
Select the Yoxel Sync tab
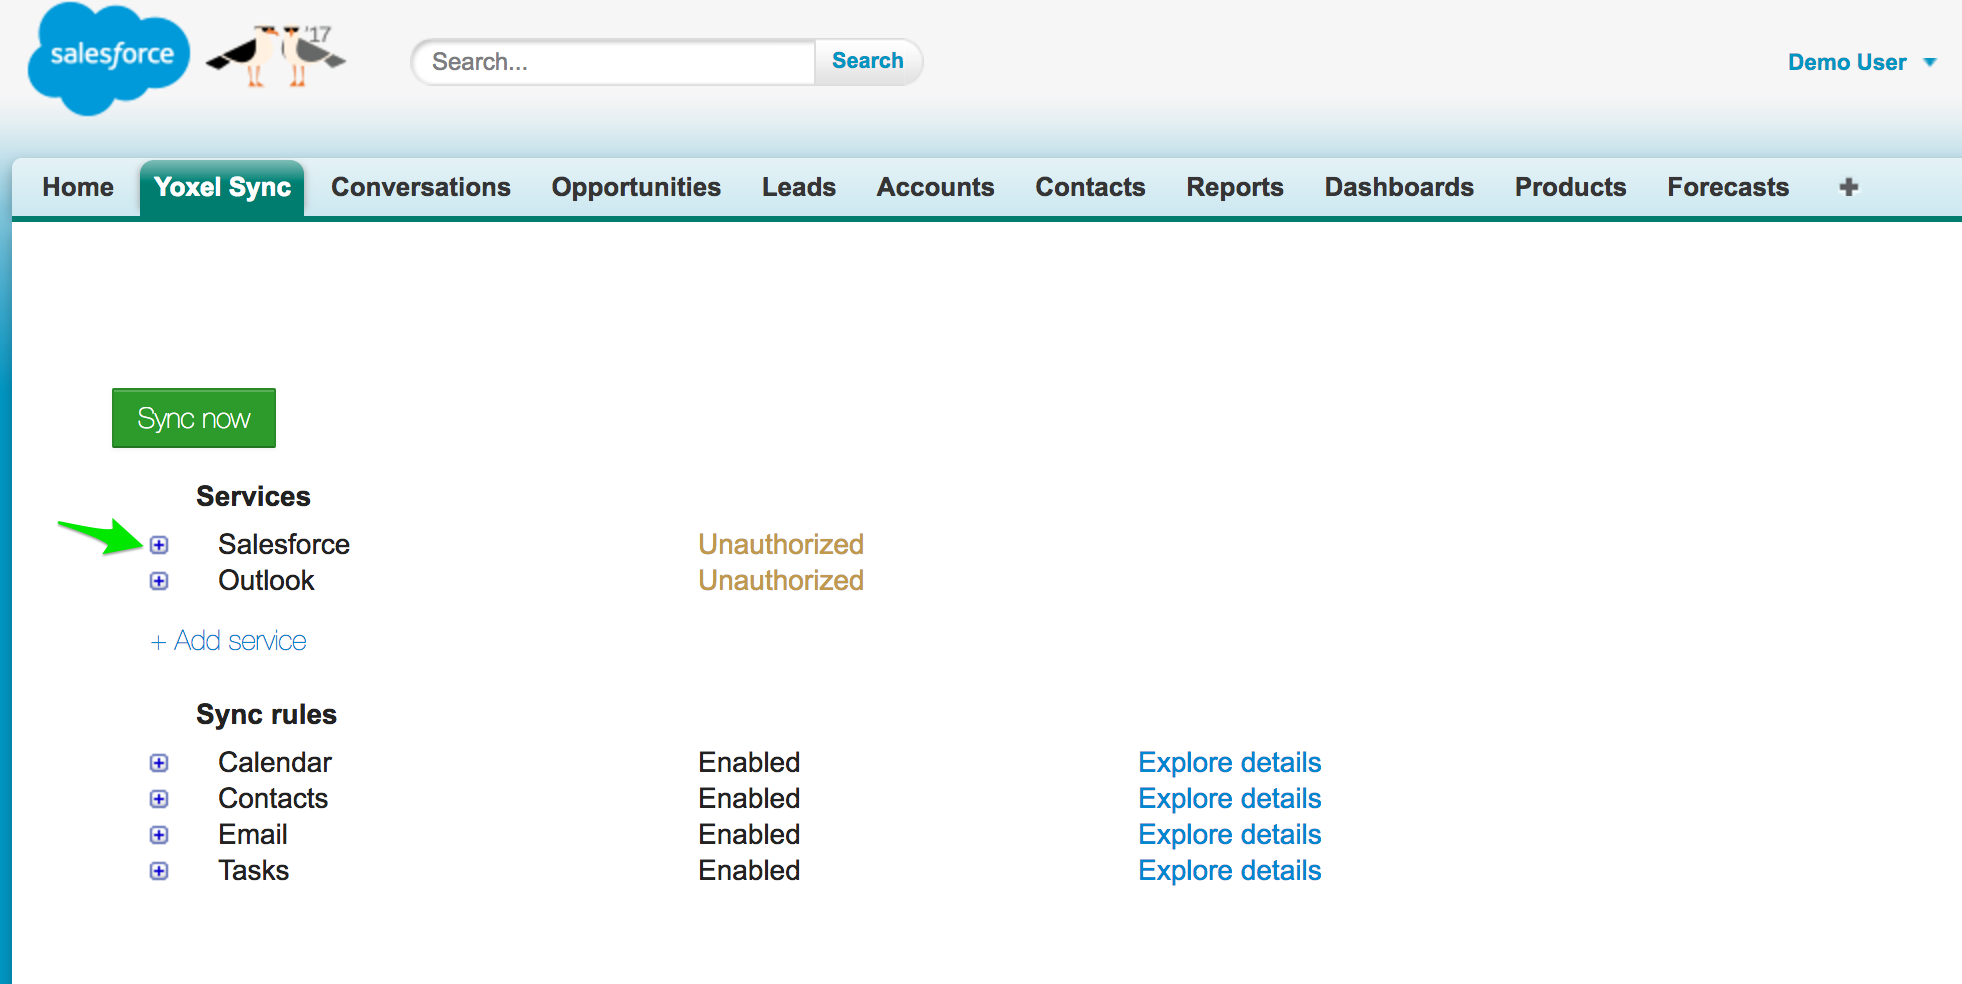tap(222, 188)
